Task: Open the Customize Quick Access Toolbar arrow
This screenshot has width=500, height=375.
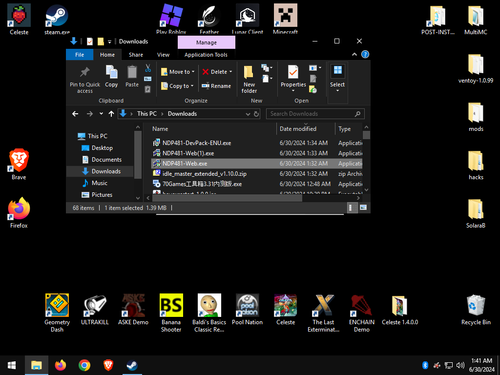Action: tap(109, 42)
